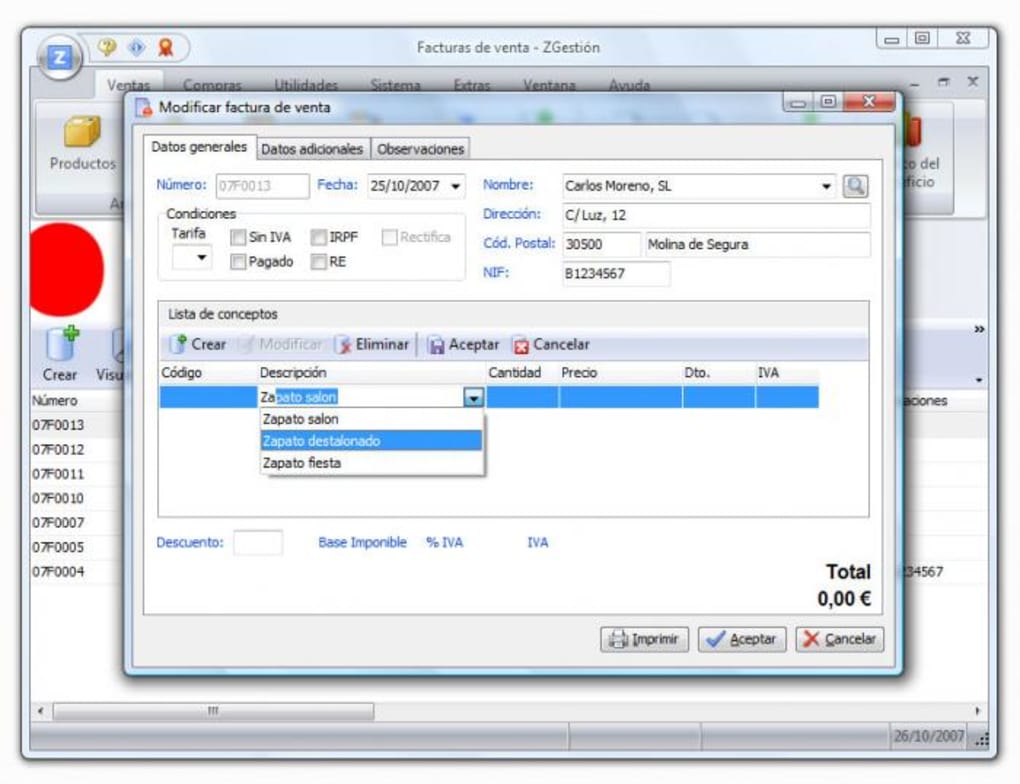Viewport: 1020px width, 784px height.
Task: Switch to the Datos adicionales tab
Action: [312, 149]
